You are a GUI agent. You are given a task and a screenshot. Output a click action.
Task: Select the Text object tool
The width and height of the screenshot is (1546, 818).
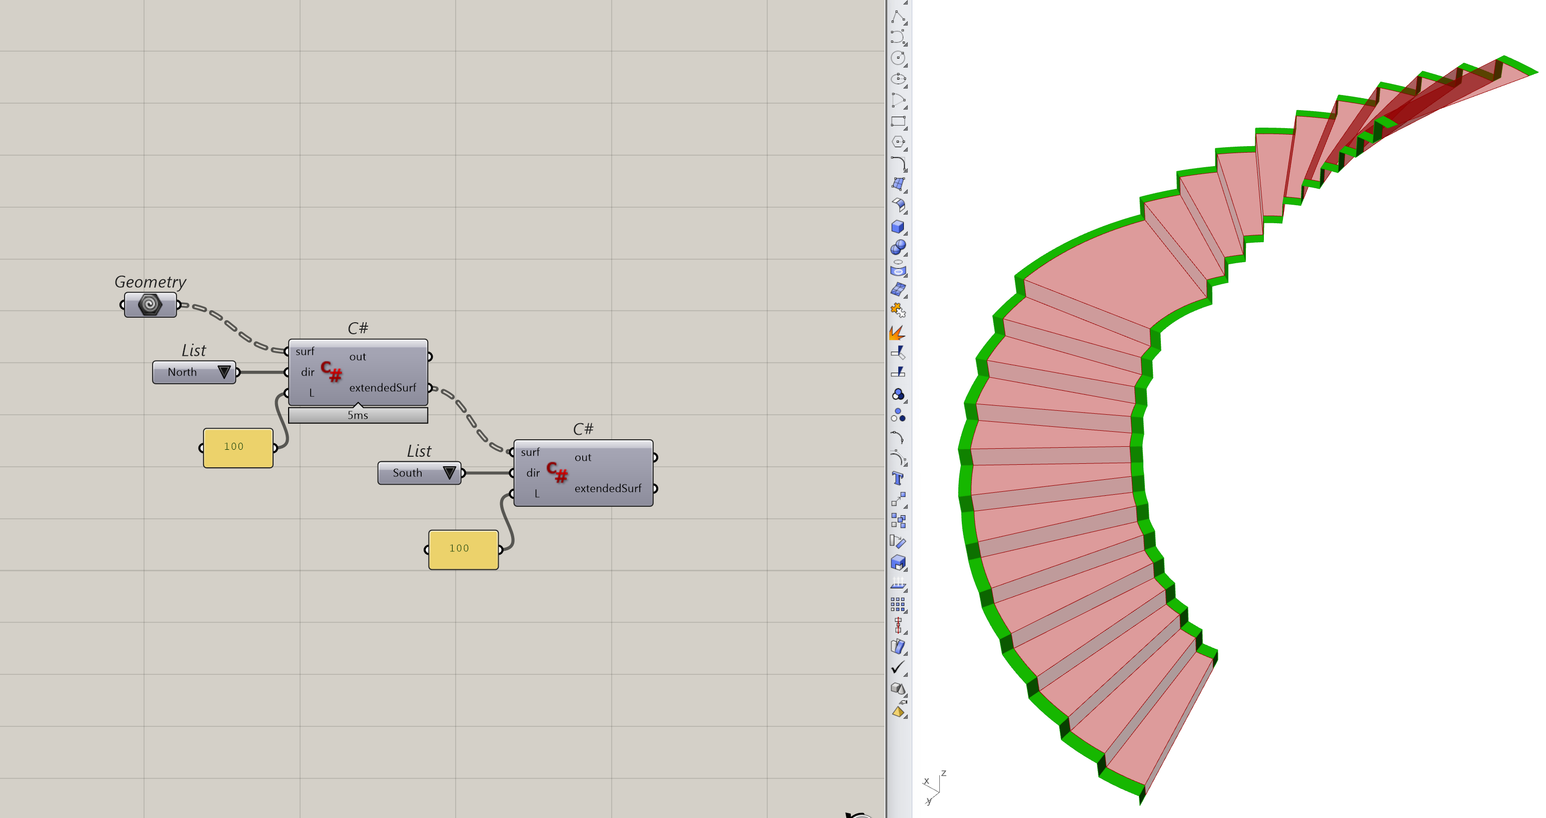[898, 478]
